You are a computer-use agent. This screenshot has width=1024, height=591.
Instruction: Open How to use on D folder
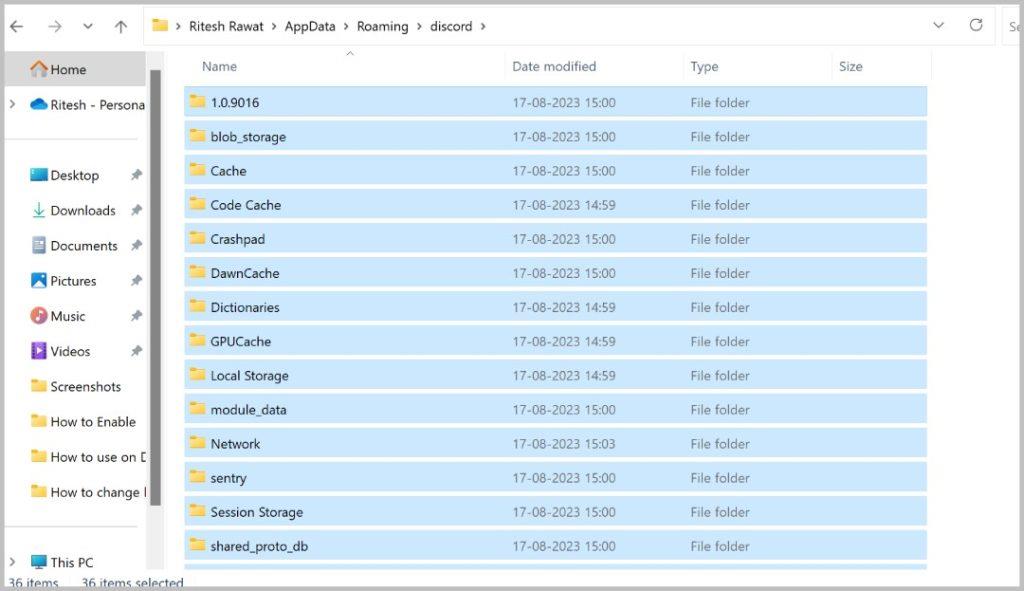point(98,457)
